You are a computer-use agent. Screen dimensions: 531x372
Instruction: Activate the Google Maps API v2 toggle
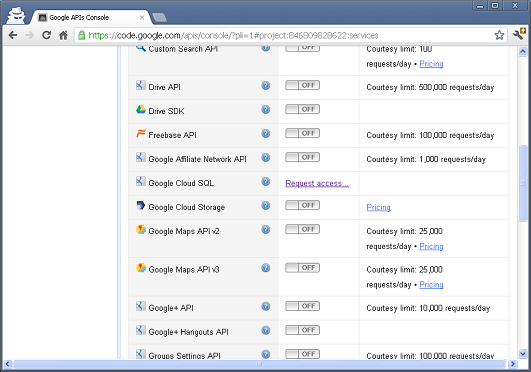[302, 229]
